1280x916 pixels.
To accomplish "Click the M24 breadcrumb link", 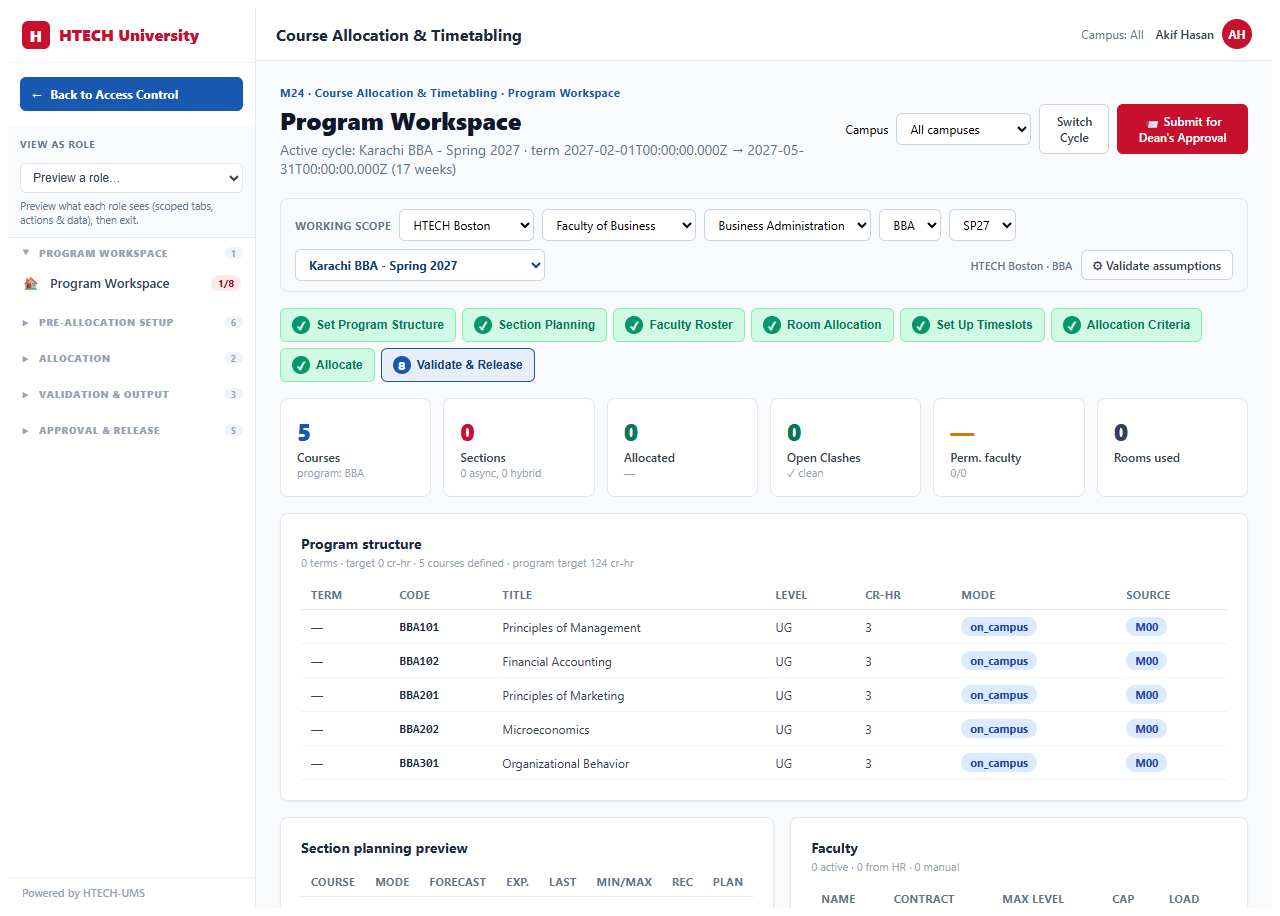I will tap(292, 93).
